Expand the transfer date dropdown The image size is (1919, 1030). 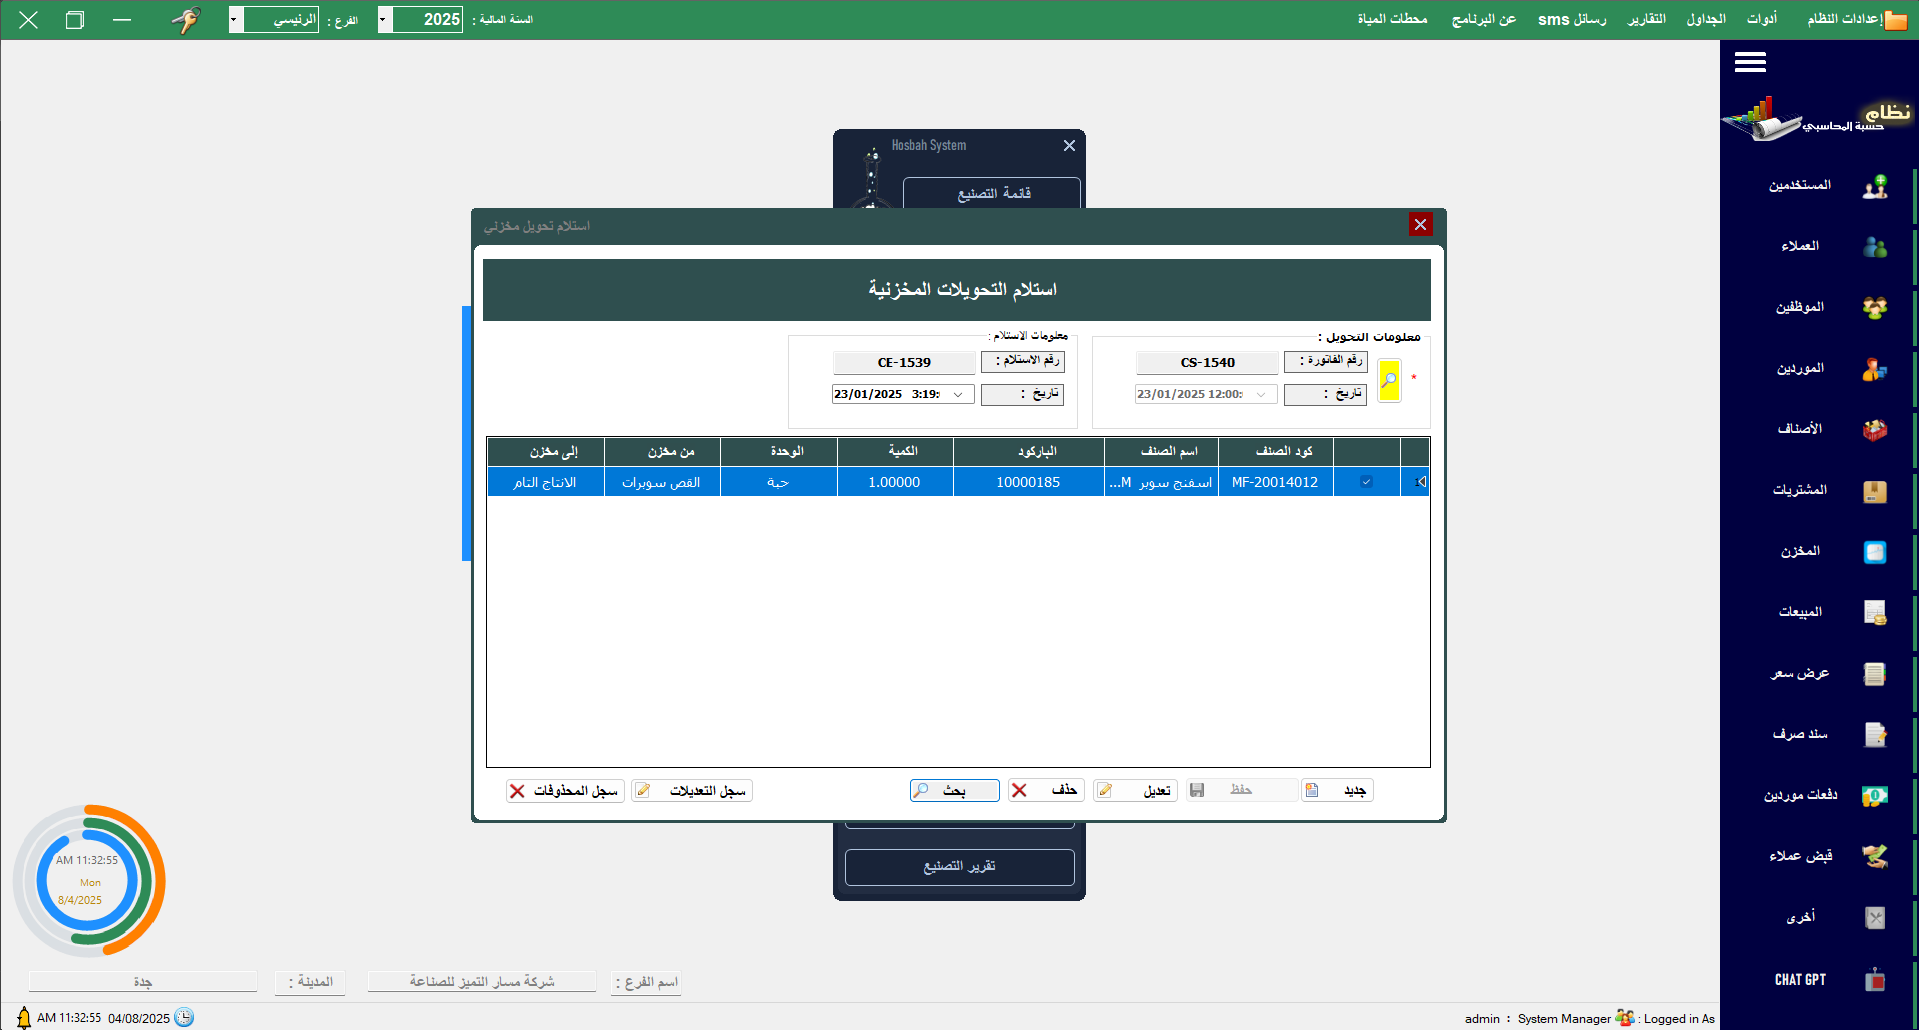tap(1261, 395)
